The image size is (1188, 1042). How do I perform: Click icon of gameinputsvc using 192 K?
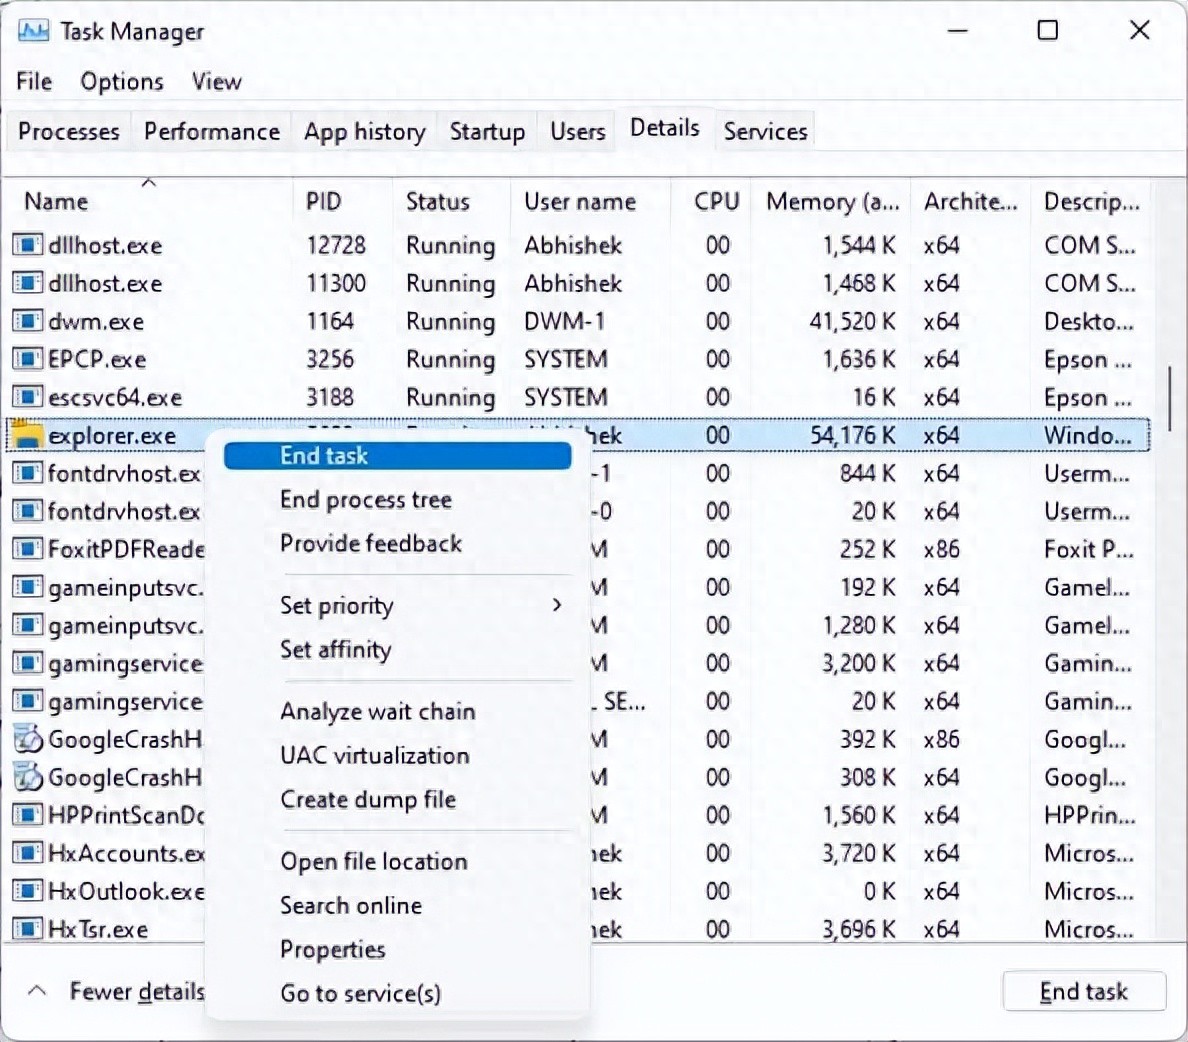point(27,587)
